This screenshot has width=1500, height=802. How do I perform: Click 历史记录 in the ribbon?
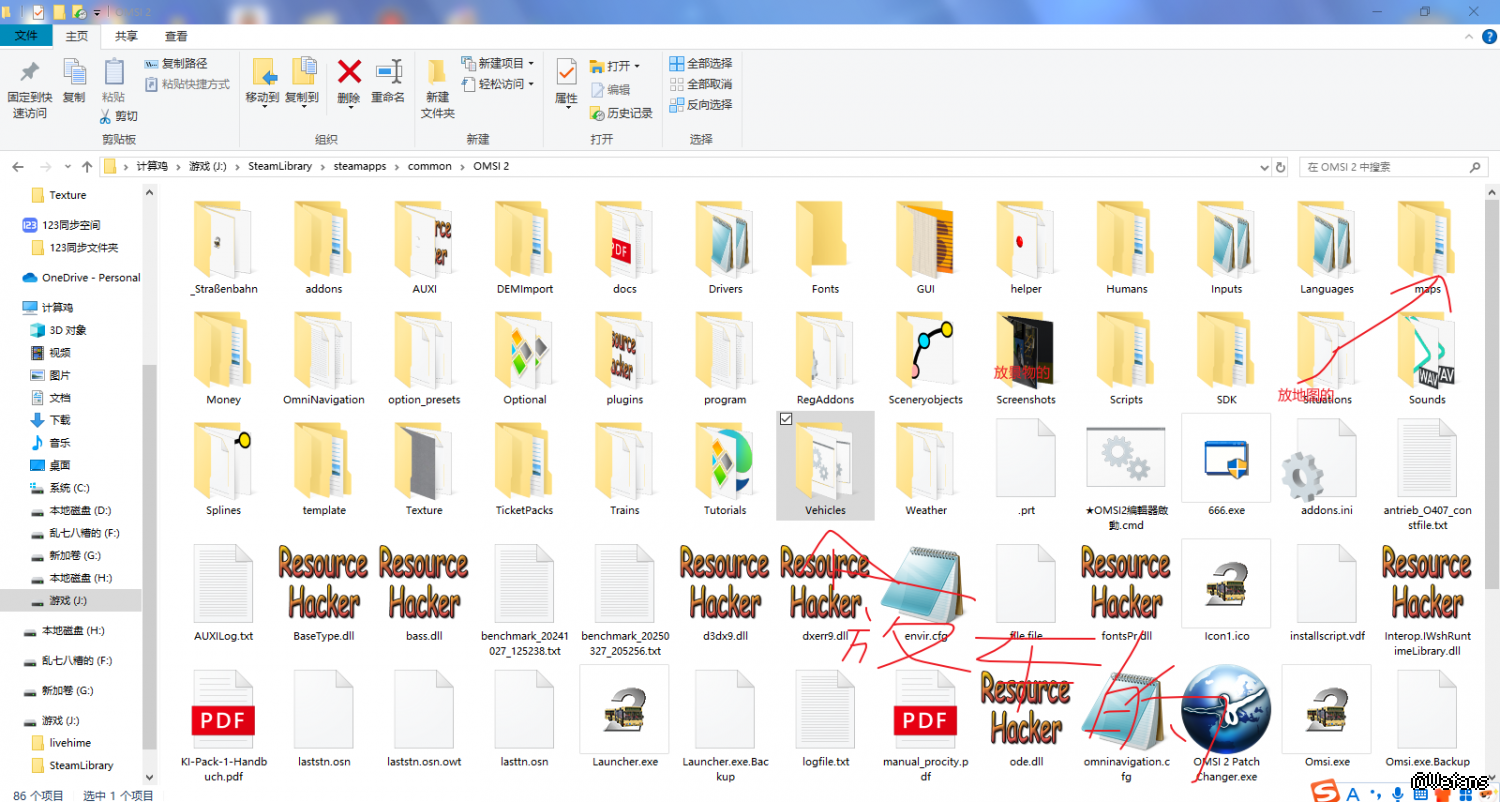point(621,113)
